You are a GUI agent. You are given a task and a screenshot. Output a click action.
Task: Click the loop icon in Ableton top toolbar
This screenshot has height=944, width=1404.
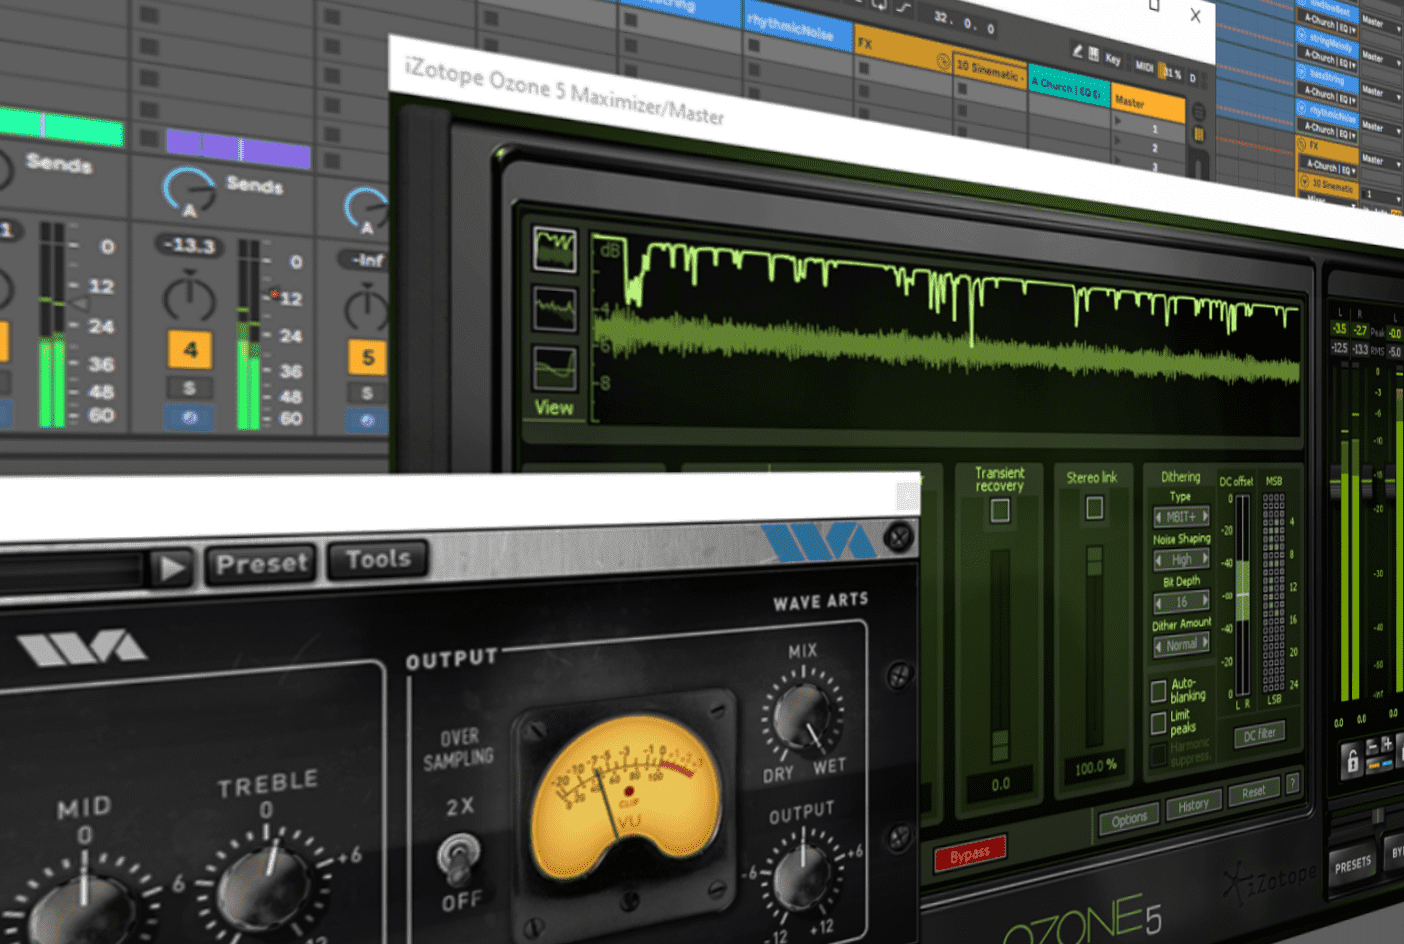[879, 5]
